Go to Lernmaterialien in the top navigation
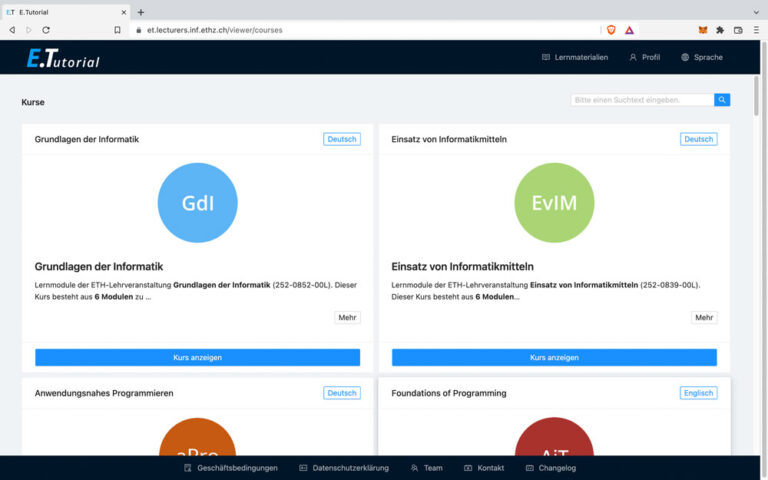Screen dimensions: 768x480 (x=574, y=57)
